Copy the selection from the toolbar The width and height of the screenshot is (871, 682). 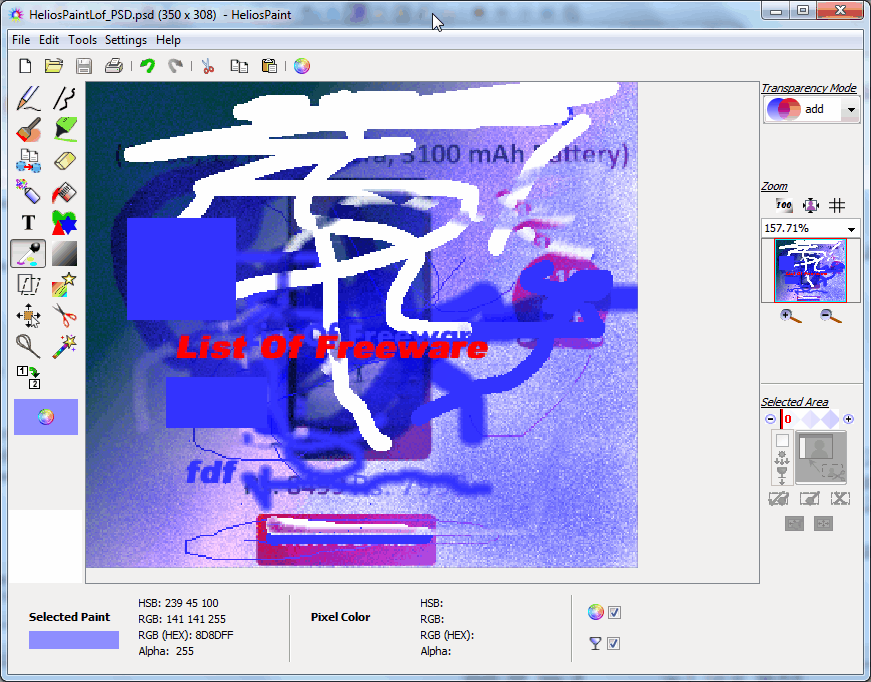tap(239, 66)
